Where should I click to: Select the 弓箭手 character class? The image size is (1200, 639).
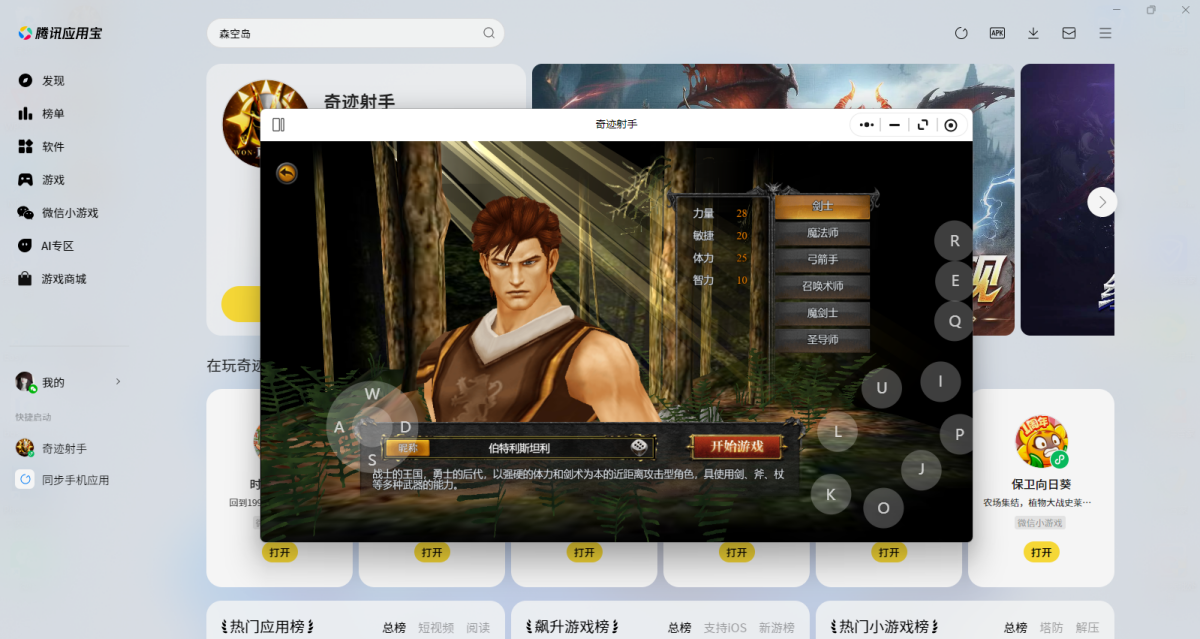pos(822,259)
